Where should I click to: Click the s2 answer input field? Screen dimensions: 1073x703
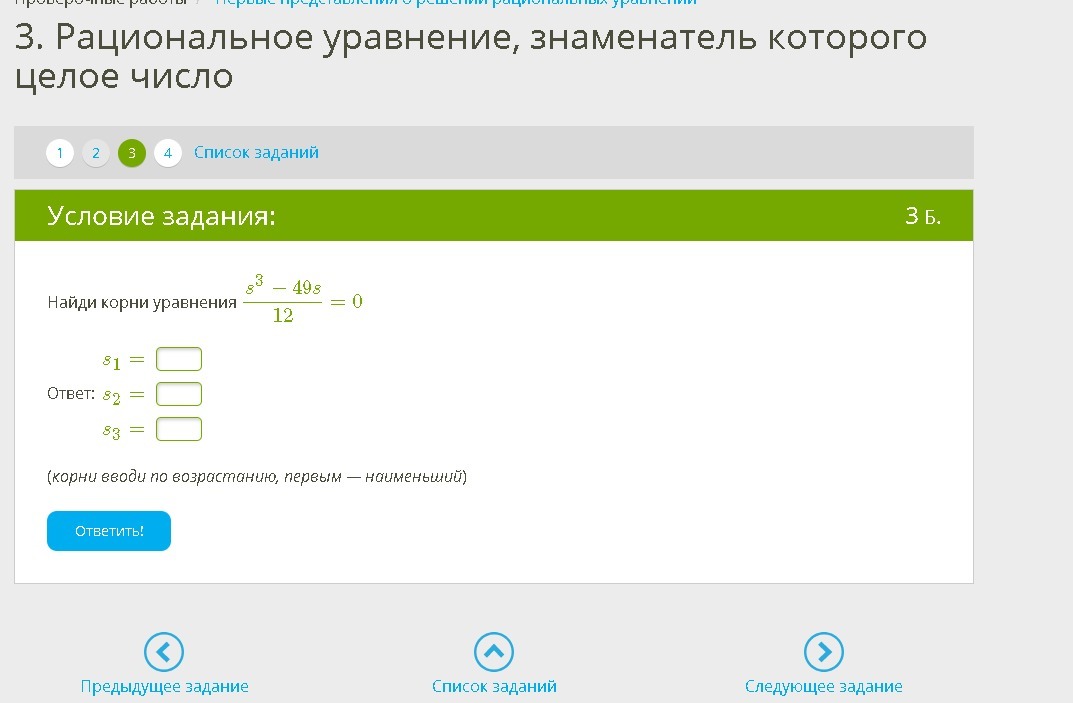pos(179,394)
